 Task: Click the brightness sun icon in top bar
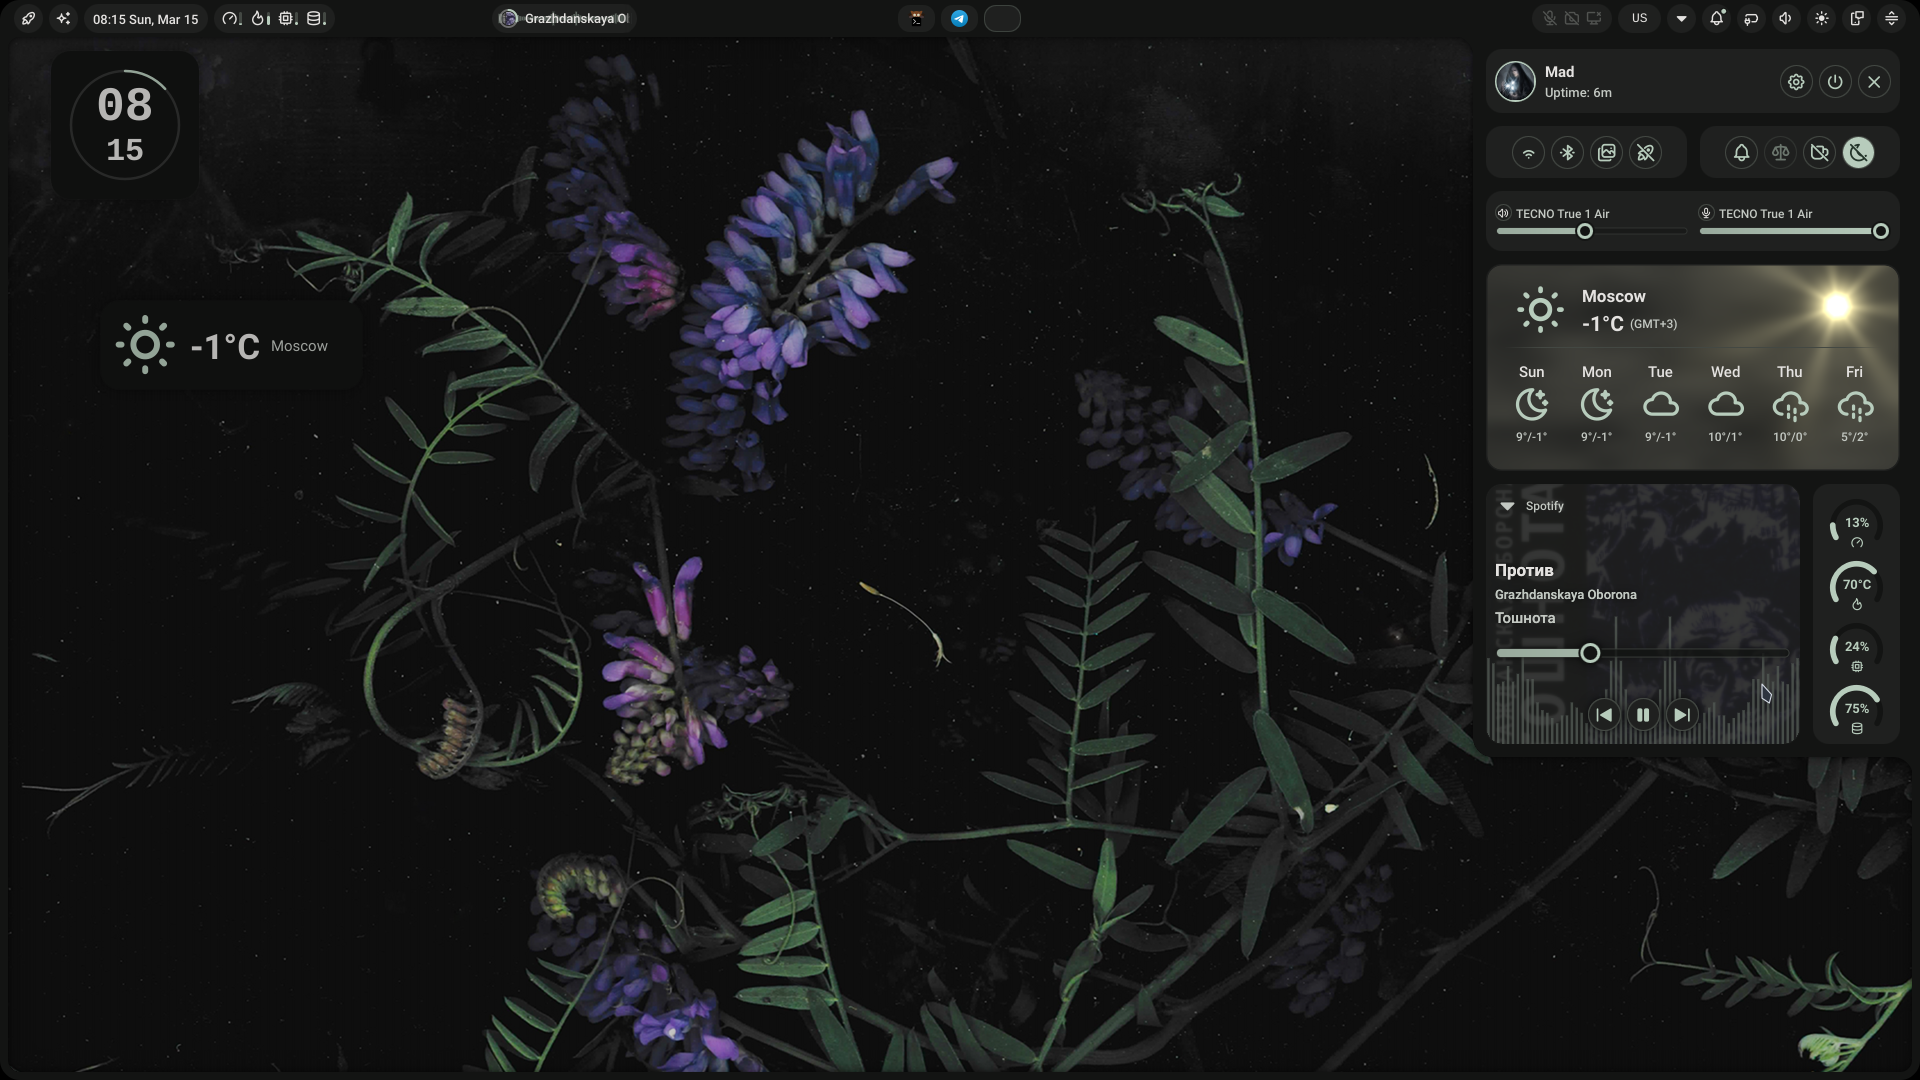(1822, 18)
